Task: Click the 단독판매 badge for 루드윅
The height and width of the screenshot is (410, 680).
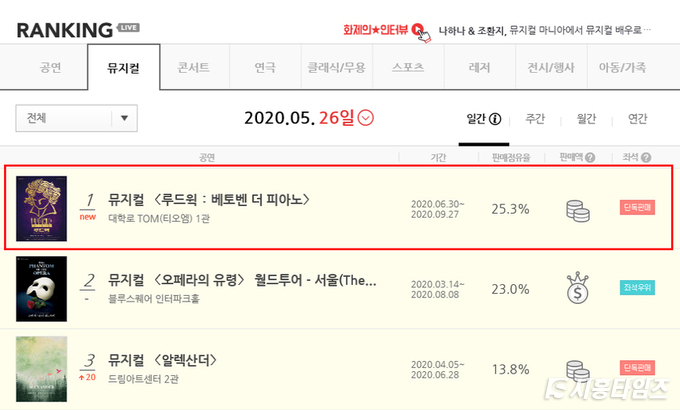Action: [x=637, y=207]
